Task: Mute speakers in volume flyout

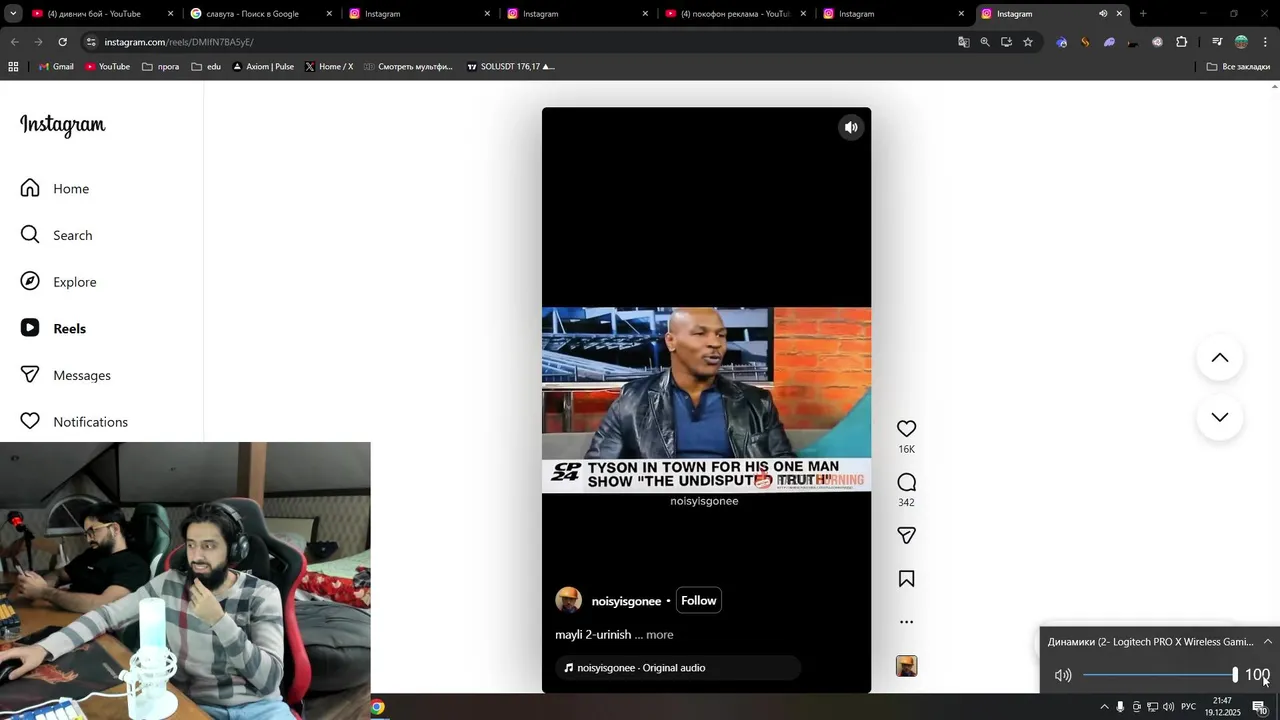Action: tap(1063, 675)
